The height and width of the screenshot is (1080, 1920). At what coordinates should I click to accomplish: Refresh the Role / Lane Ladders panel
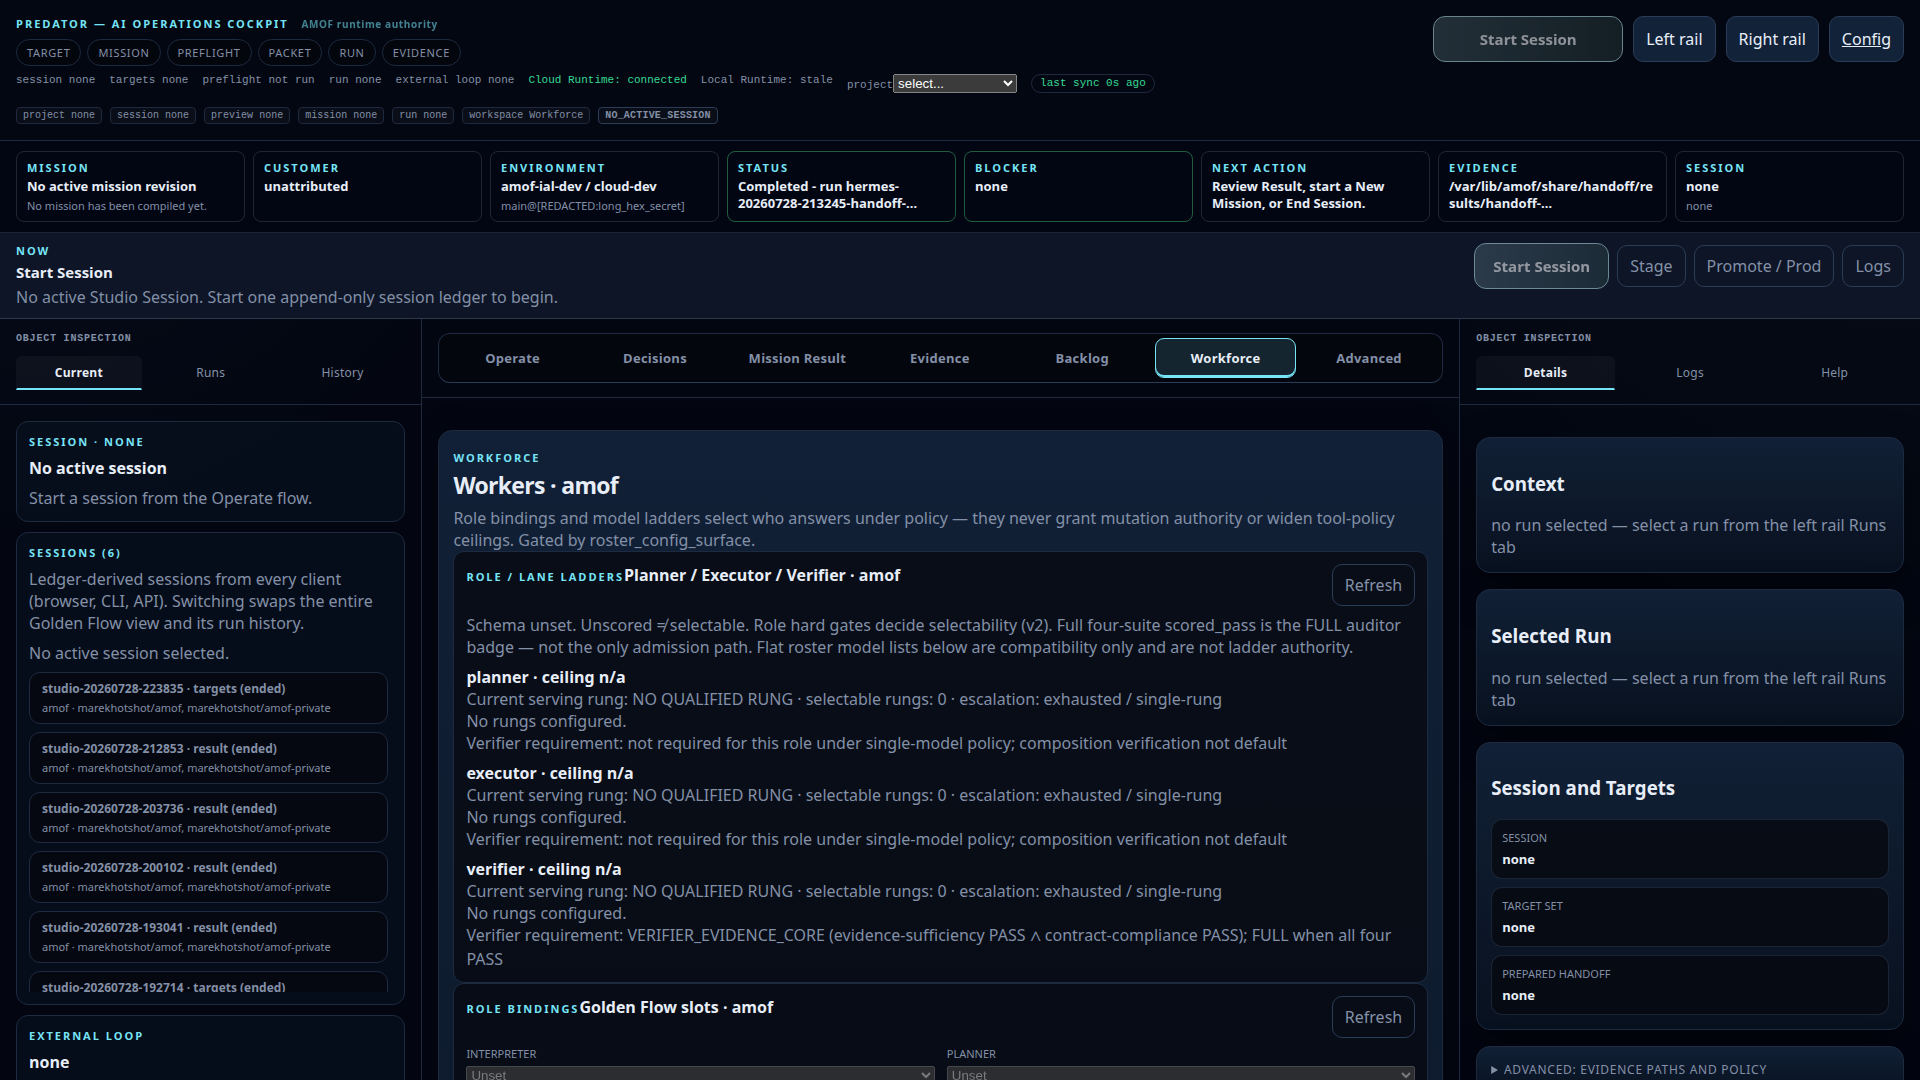coord(1372,585)
